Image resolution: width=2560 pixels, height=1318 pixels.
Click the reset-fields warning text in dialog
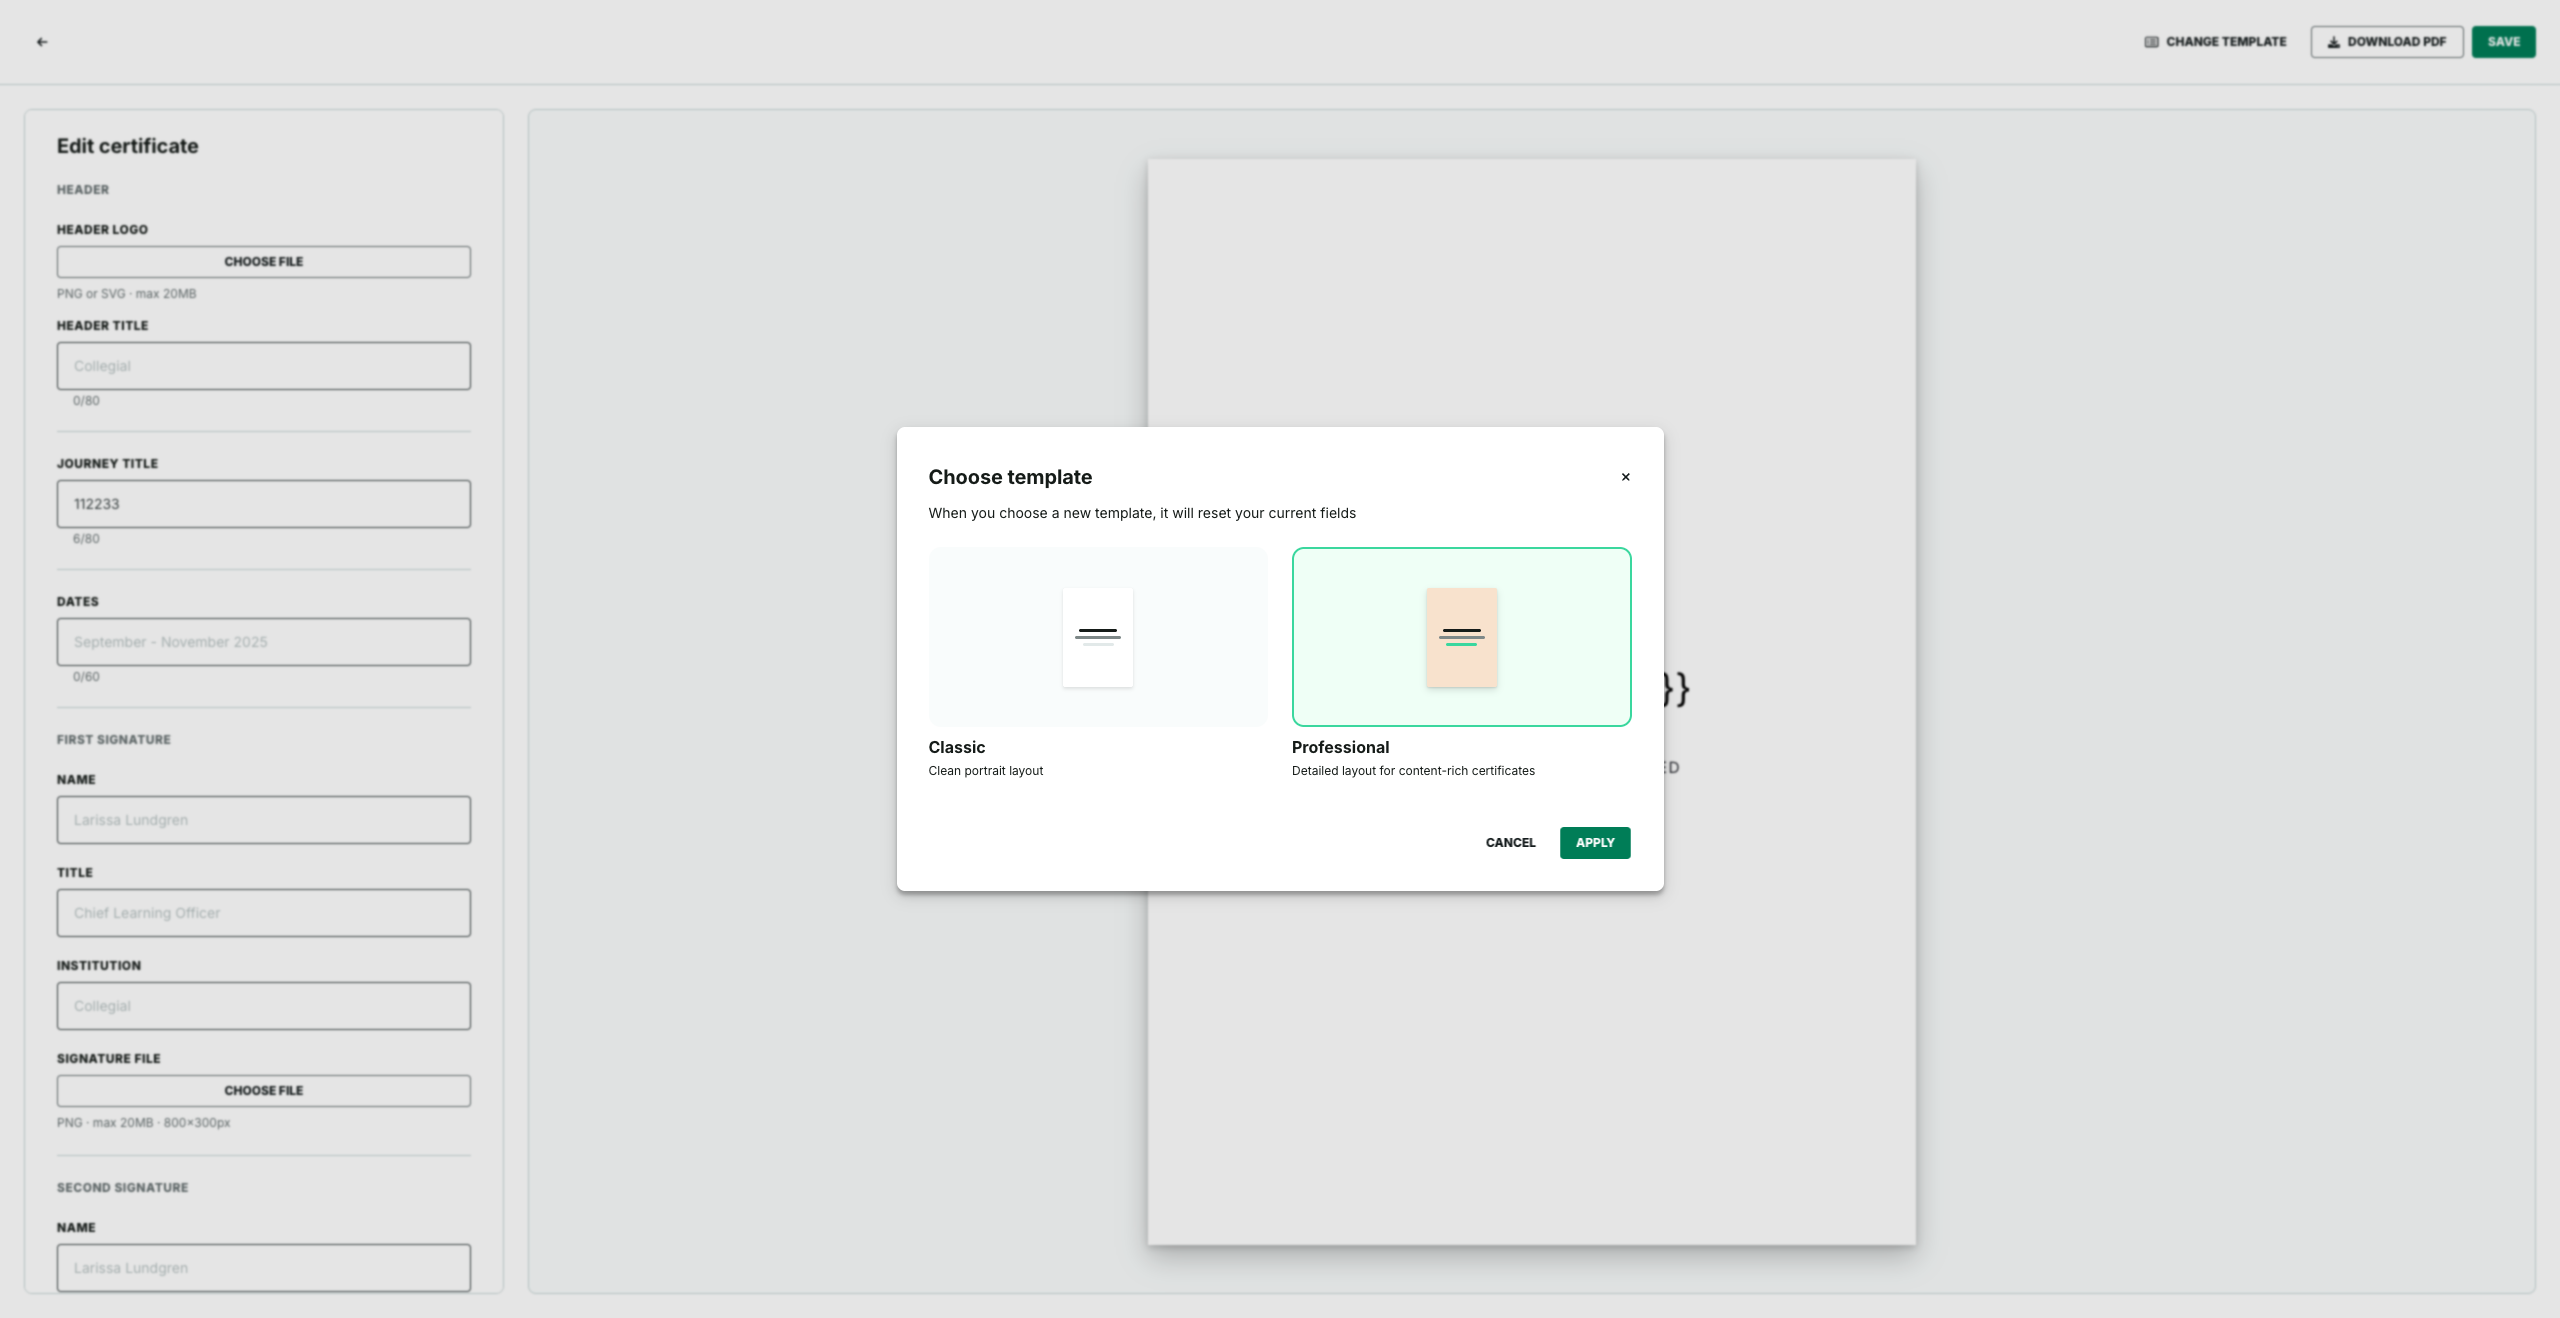[1142, 513]
